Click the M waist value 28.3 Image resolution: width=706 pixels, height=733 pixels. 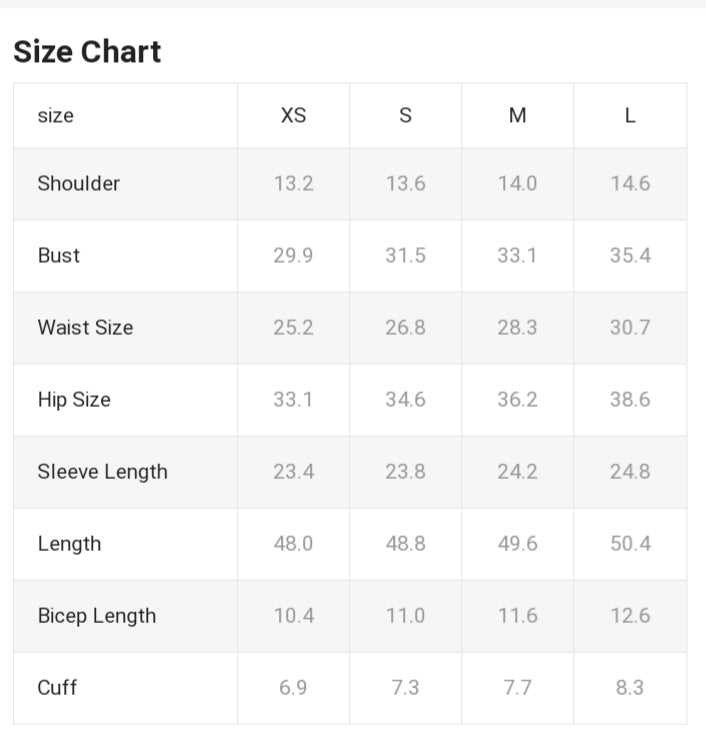517,328
